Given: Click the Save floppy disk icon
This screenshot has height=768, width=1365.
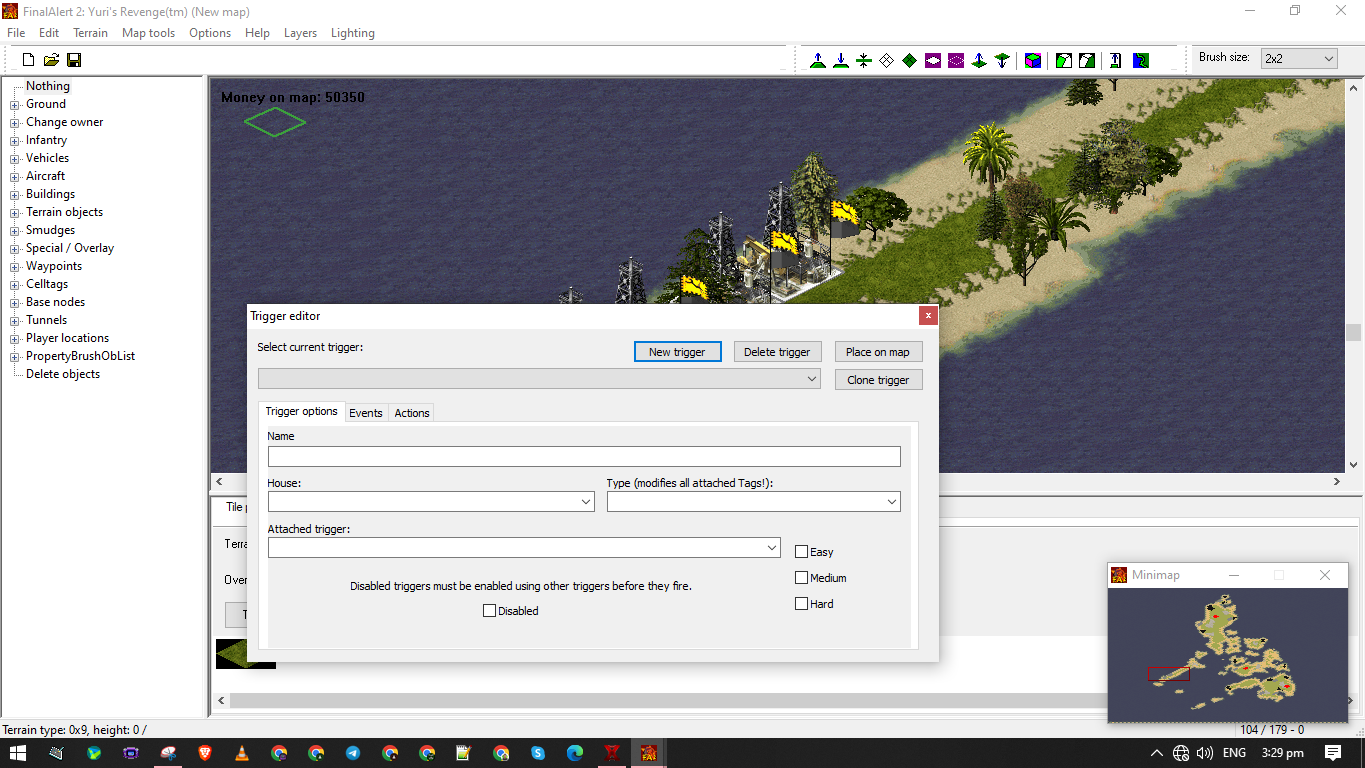Looking at the screenshot, I should tap(74, 60).
